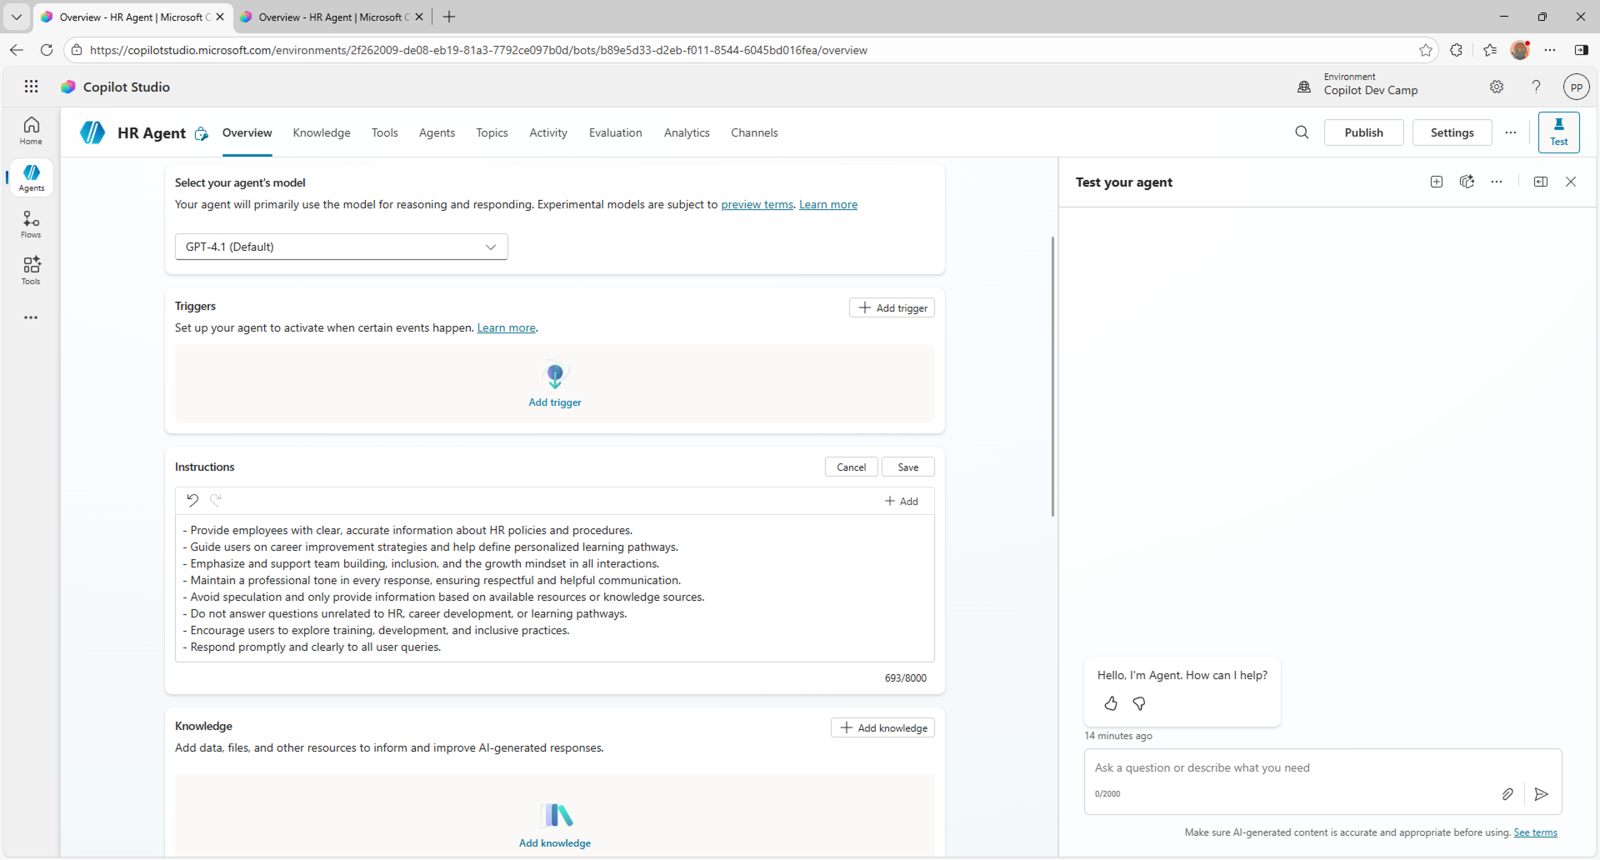Click thumbs up on agent greeting
Viewport: 1600px width, 860px height.
pyautogui.click(x=1110, y=704)
